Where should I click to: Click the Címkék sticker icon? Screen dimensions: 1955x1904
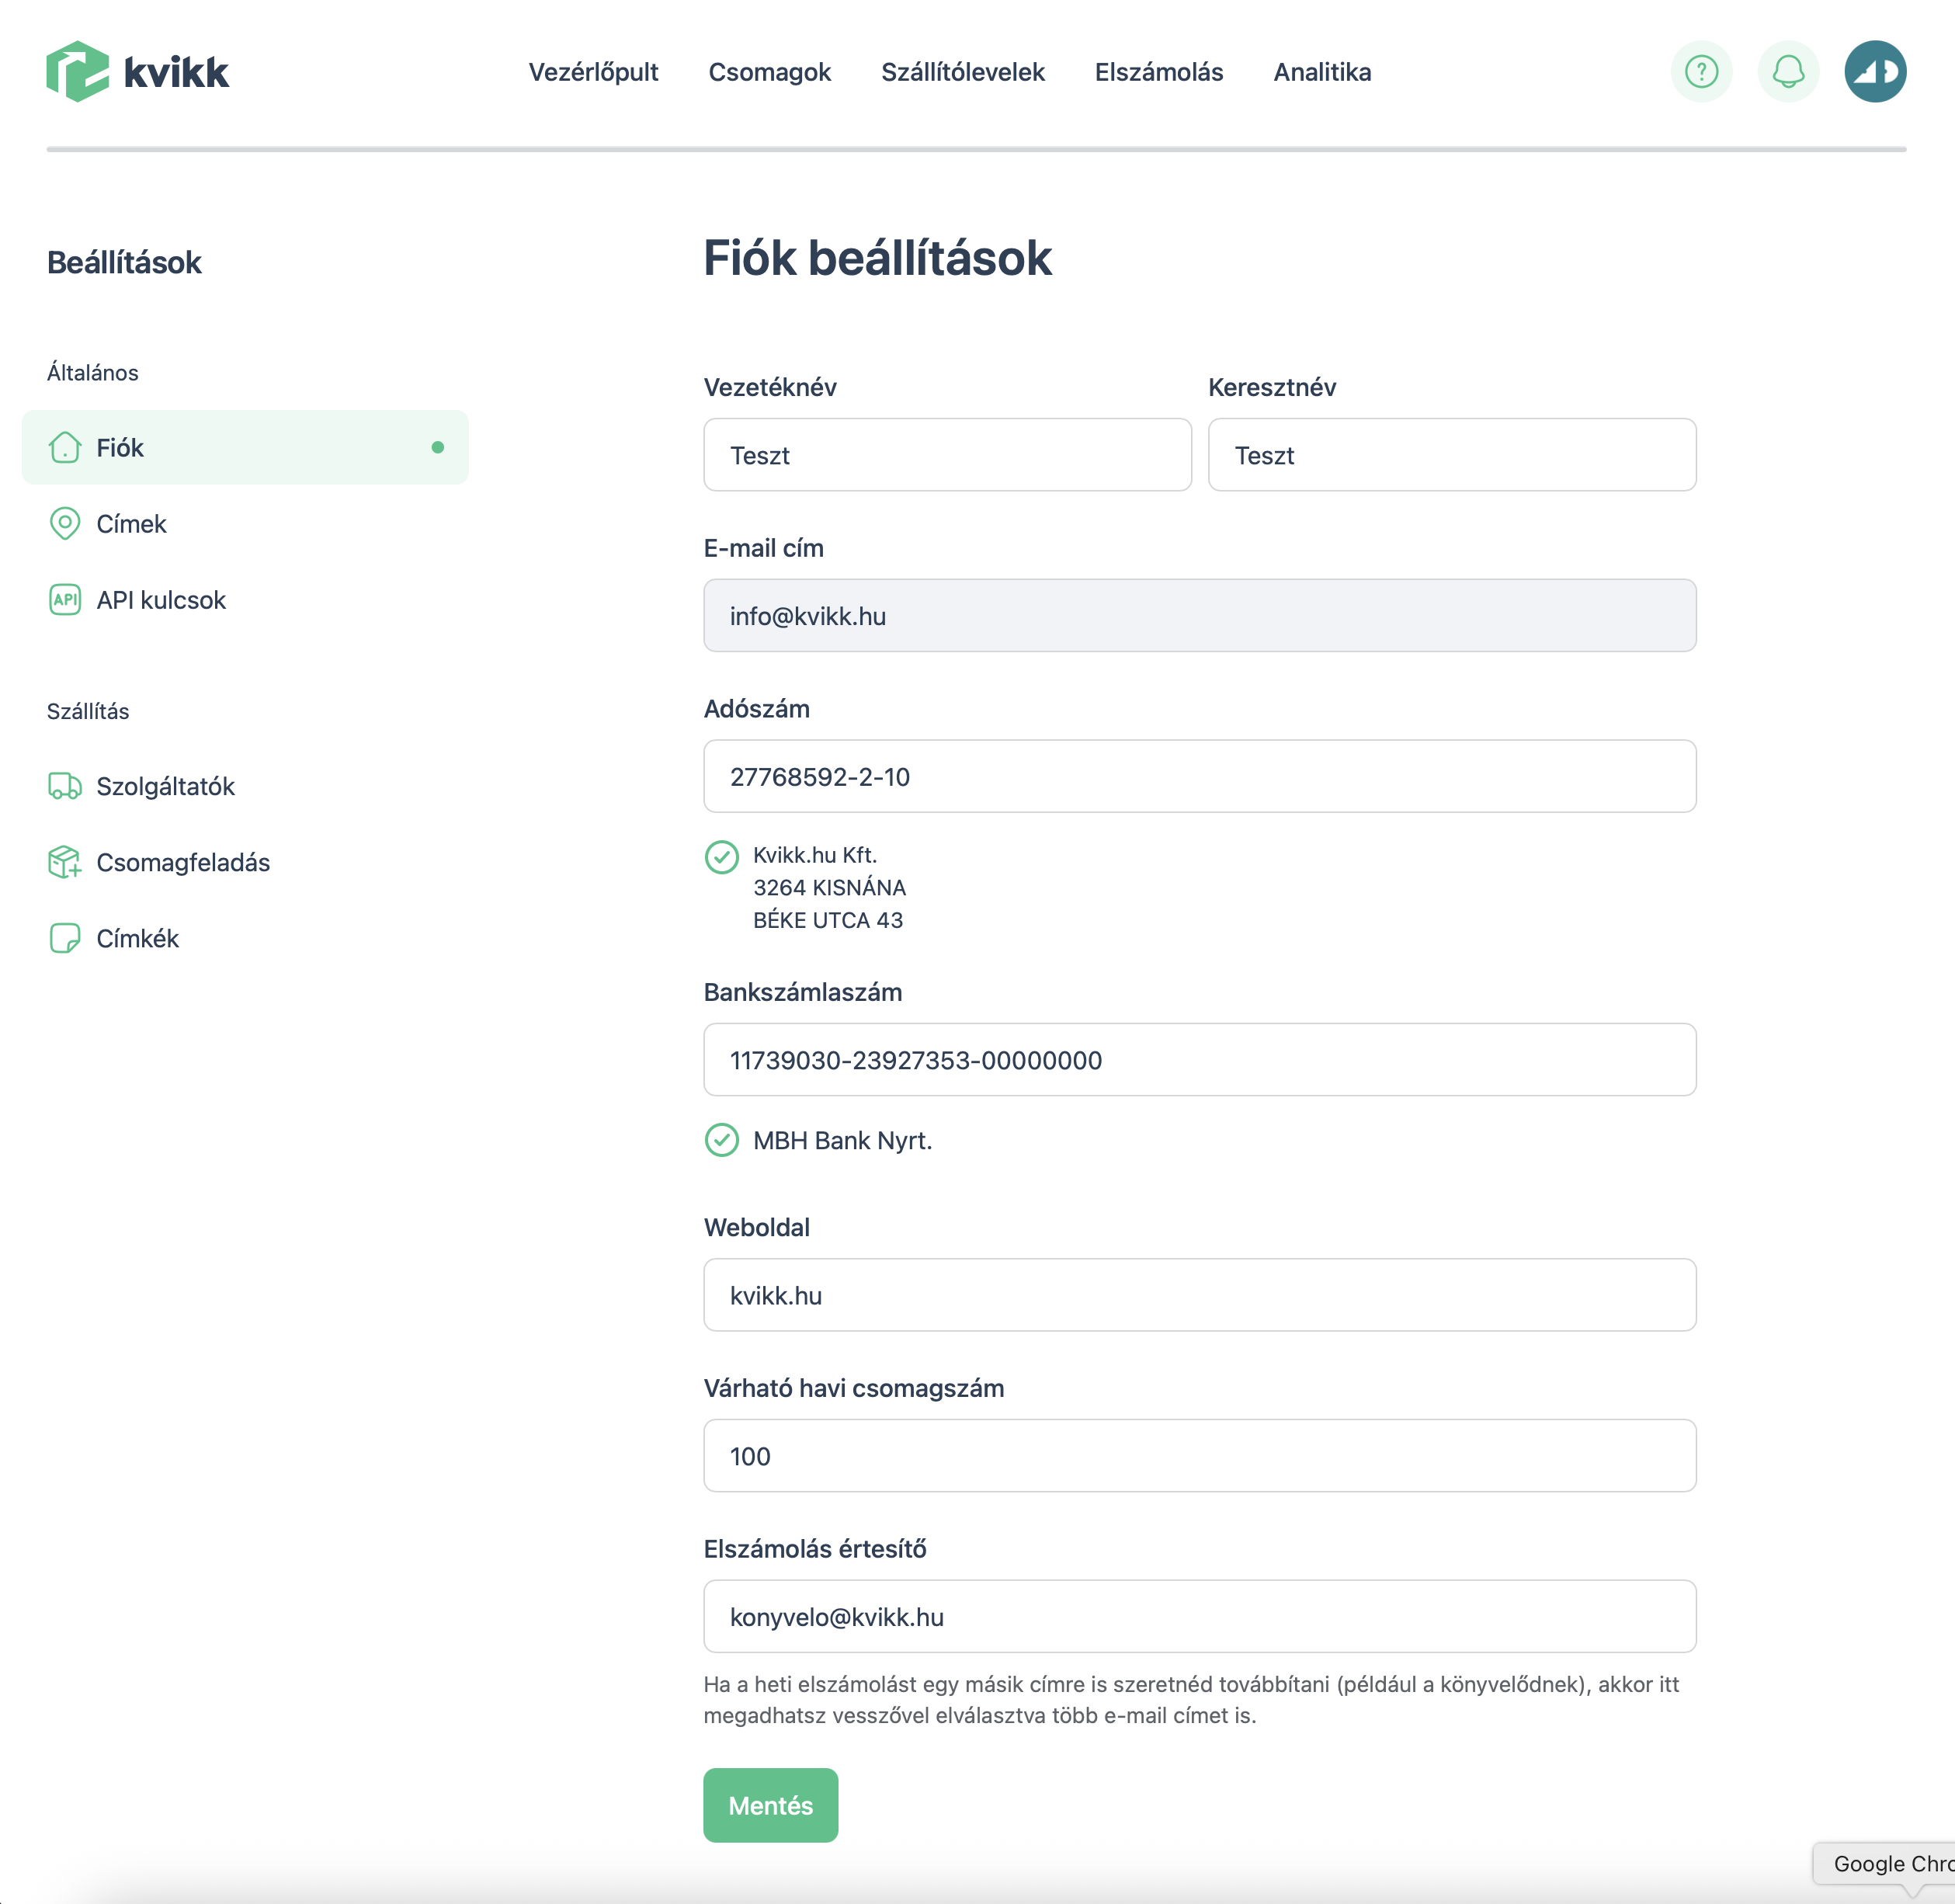[65, 938]
